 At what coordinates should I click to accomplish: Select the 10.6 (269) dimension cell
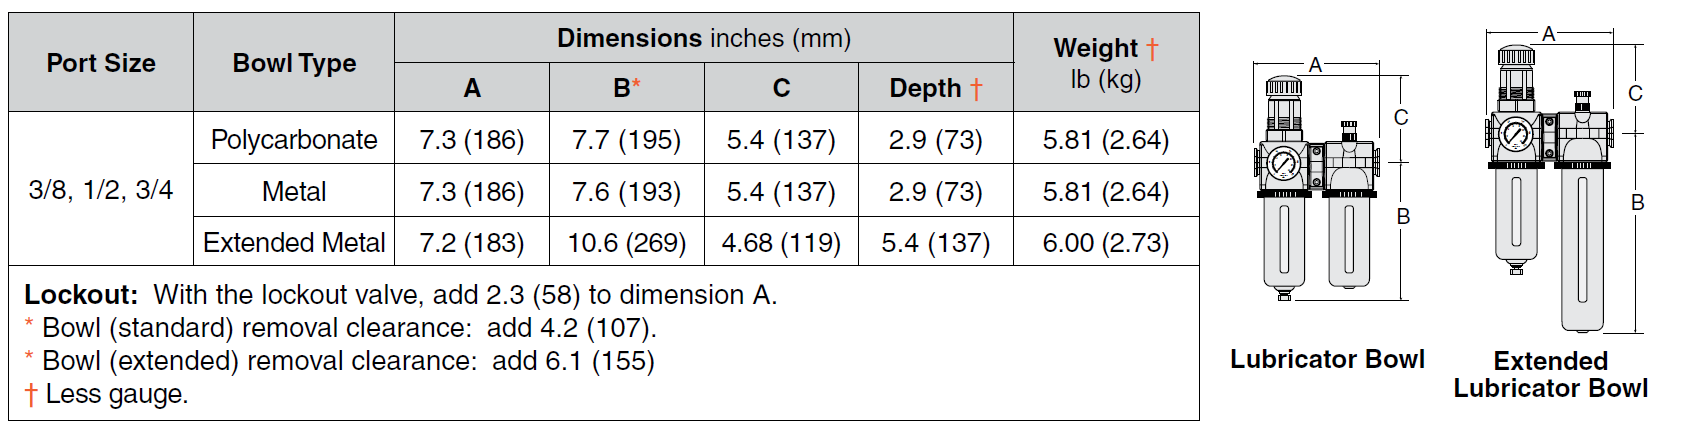click(x=626, y=243)
